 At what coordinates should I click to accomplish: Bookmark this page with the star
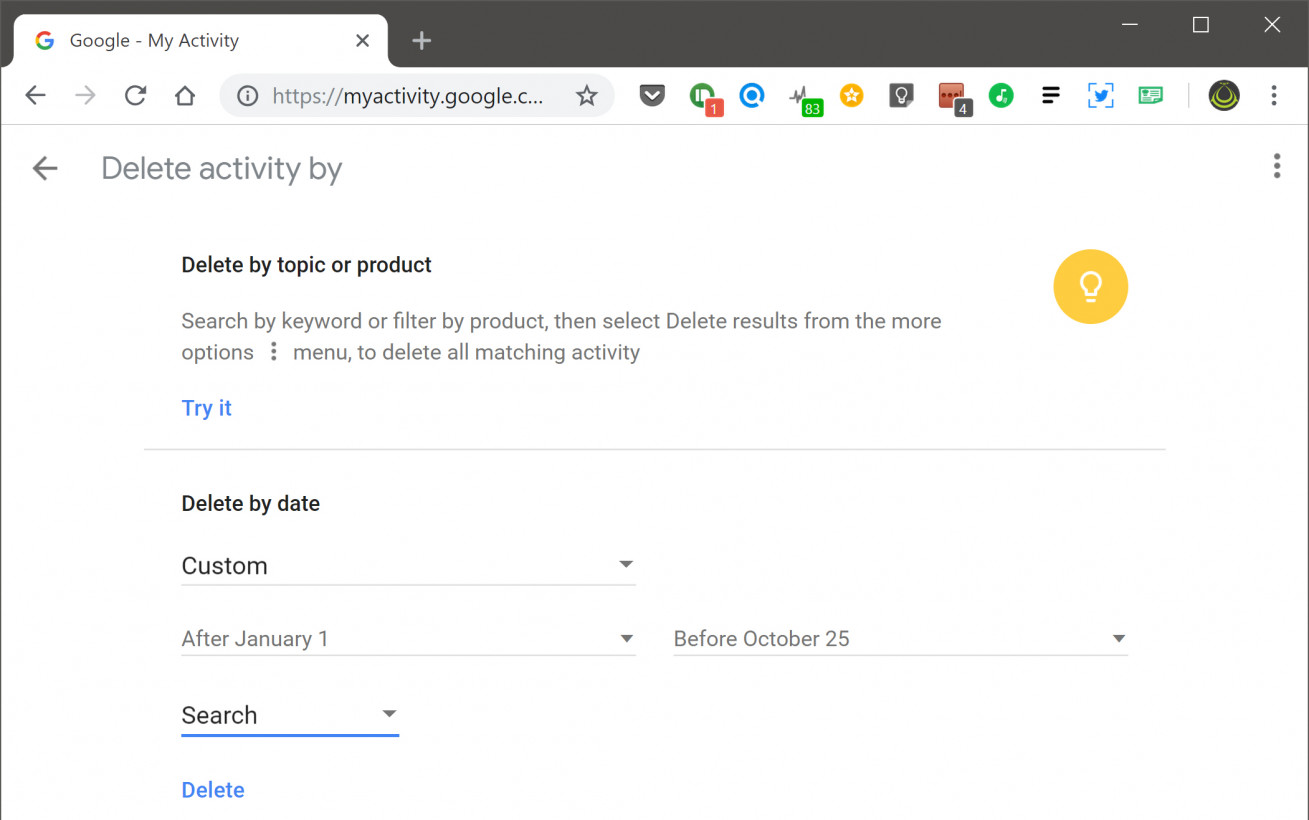click(x=586, y=95)
